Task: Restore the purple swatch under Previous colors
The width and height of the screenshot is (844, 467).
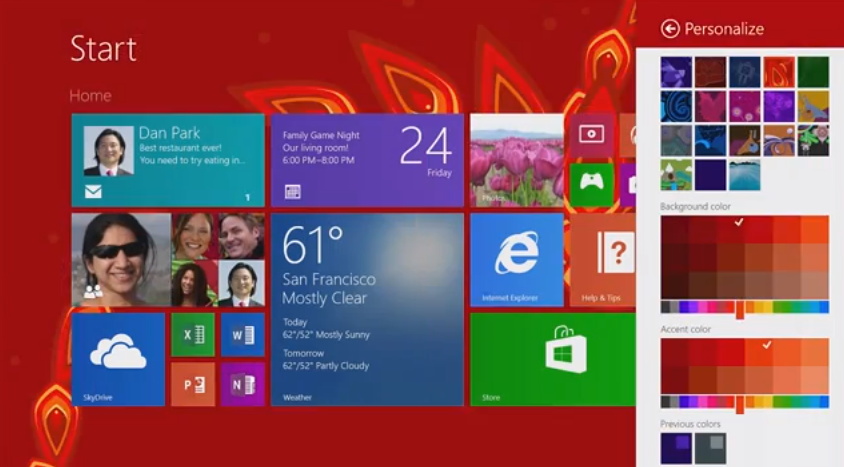Action: tap(676, 449)
